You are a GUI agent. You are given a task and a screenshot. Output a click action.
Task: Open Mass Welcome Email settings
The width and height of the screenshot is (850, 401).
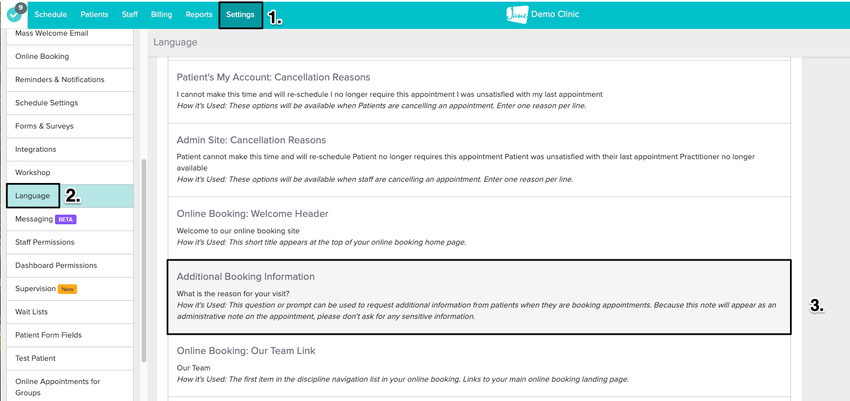point(70,33)
